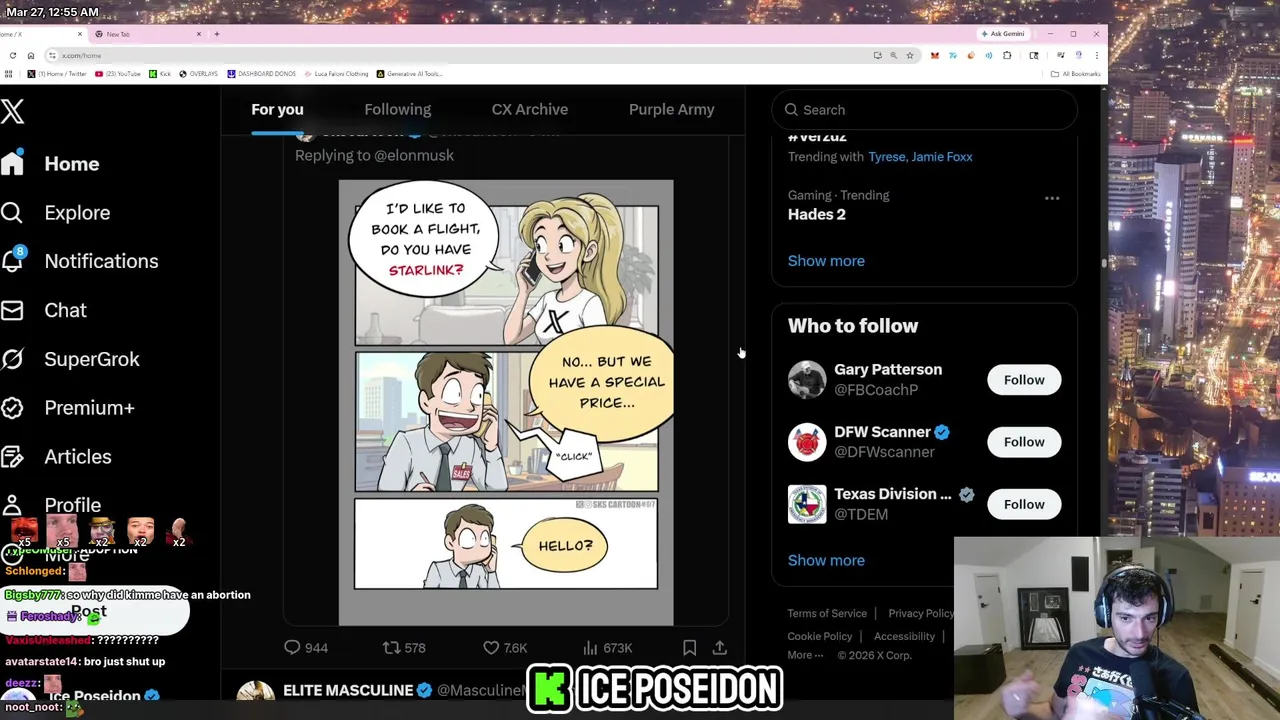Expand Who to follow Show more
Image resolution: width=1280 pixels, height=720 pixels.
coord(826,560)
